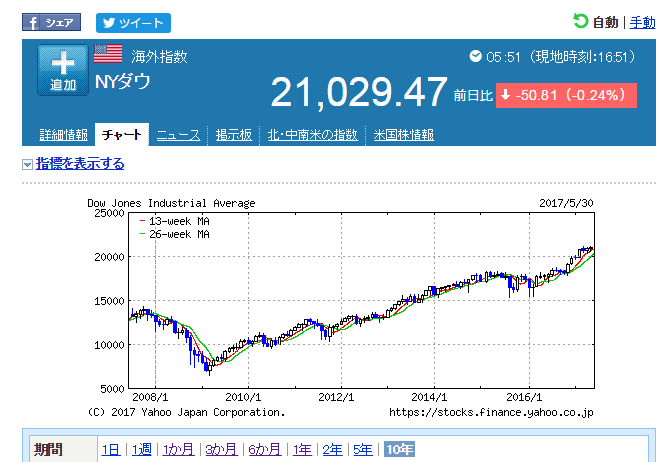Set chart period to 1週
Screen dimensions: 664x462
pyautogui.click(x=141, y=449)
